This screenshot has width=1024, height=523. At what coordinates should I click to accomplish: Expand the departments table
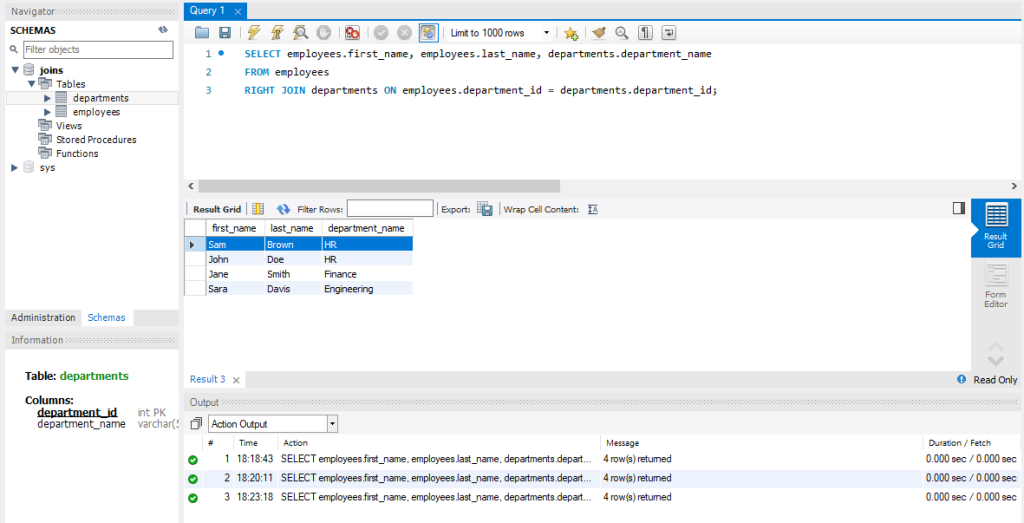click(x=47, y=98)
